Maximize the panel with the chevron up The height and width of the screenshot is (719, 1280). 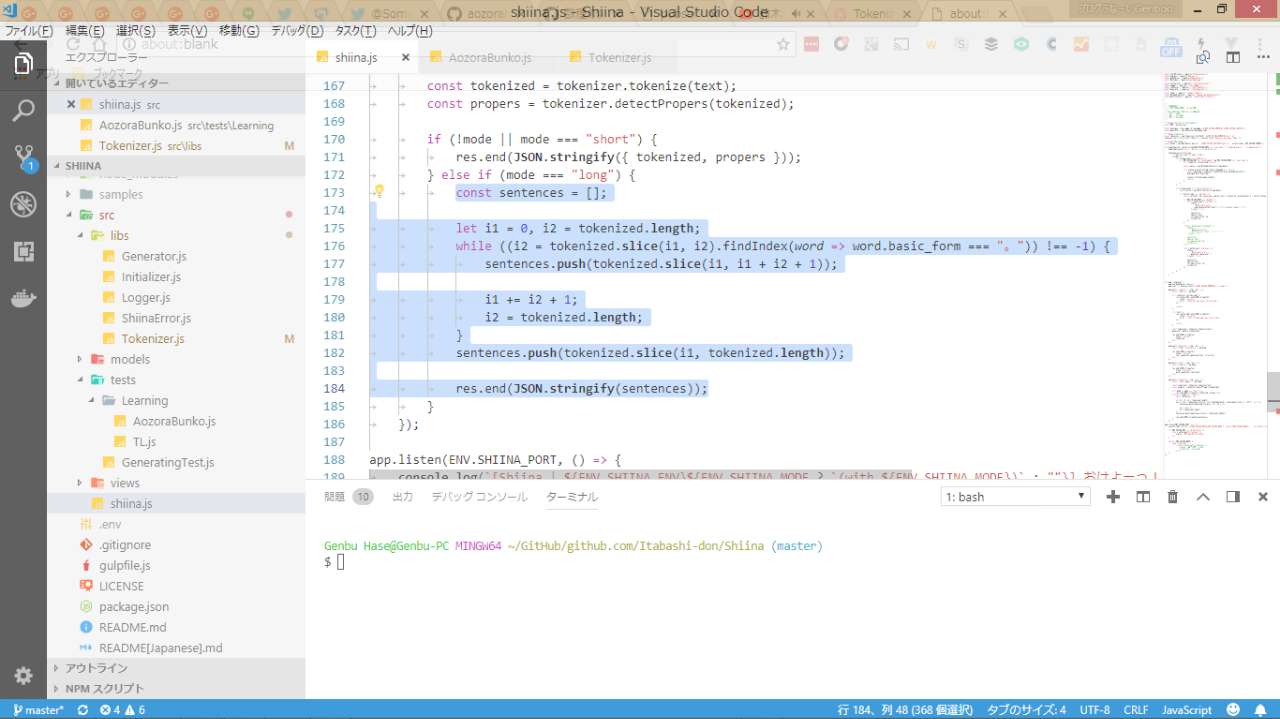pyautogui.click(x=1203, y=497)
